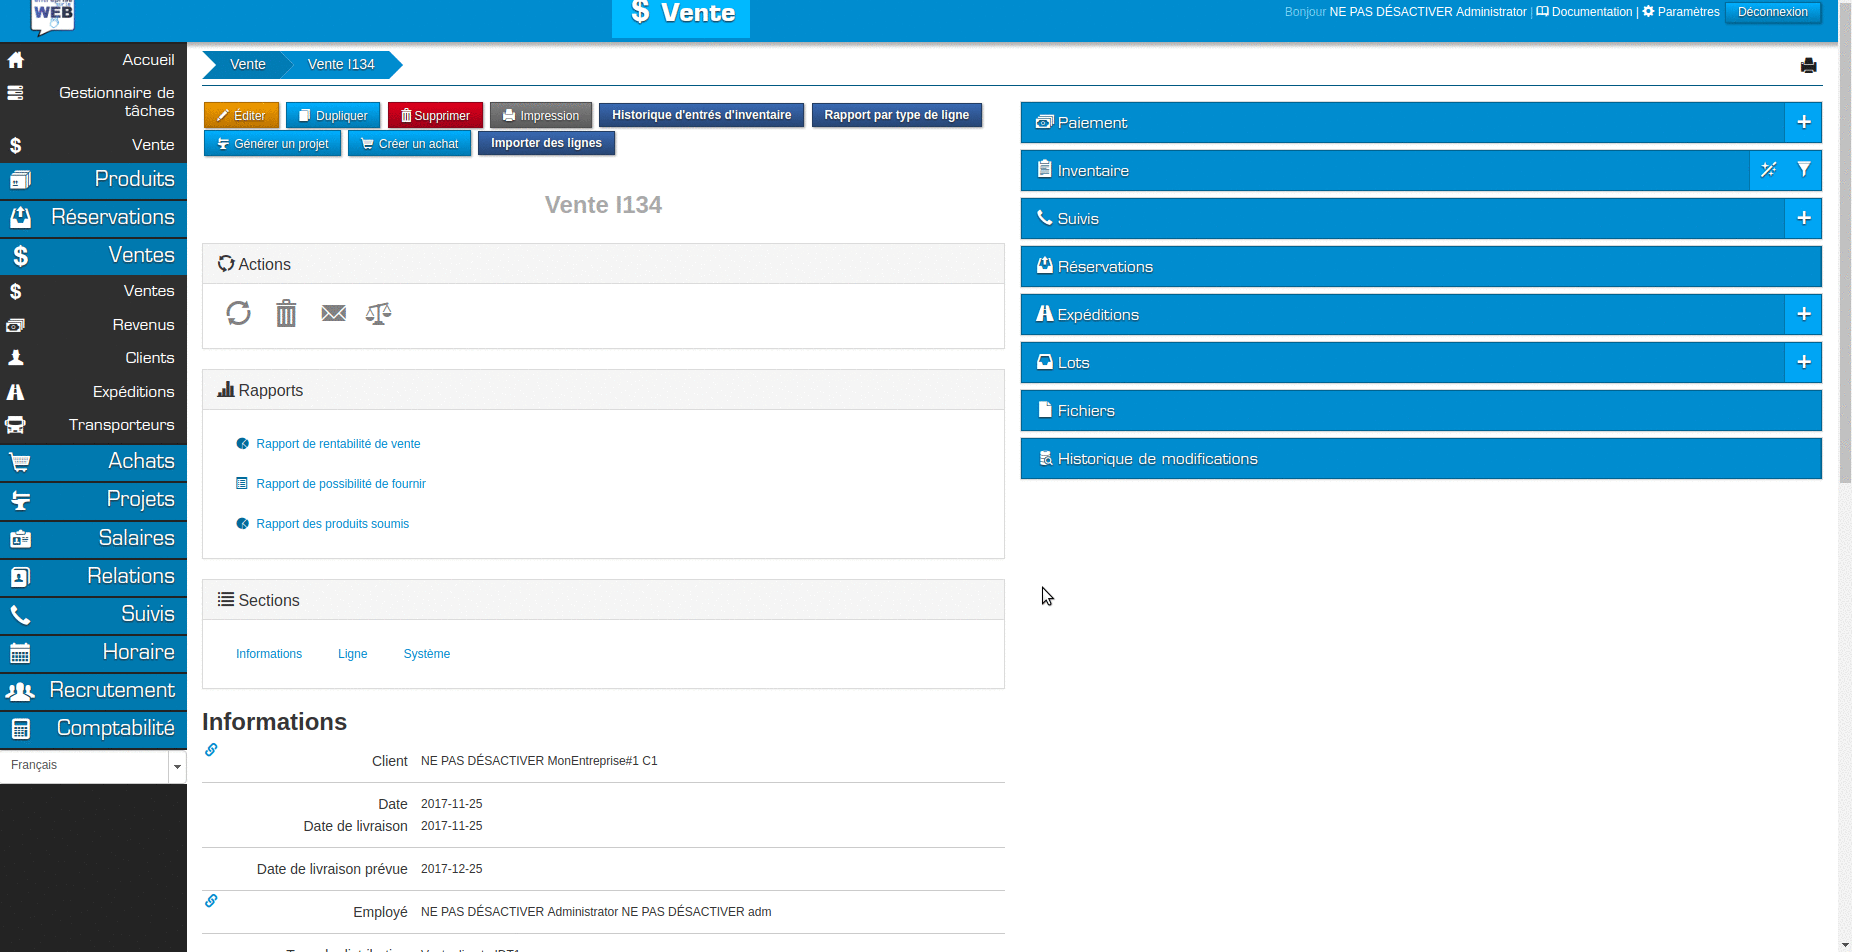Open the Français language dropdown
Image resolution: width=1852 pixels, height=952 pixels.
coord(93,766)
